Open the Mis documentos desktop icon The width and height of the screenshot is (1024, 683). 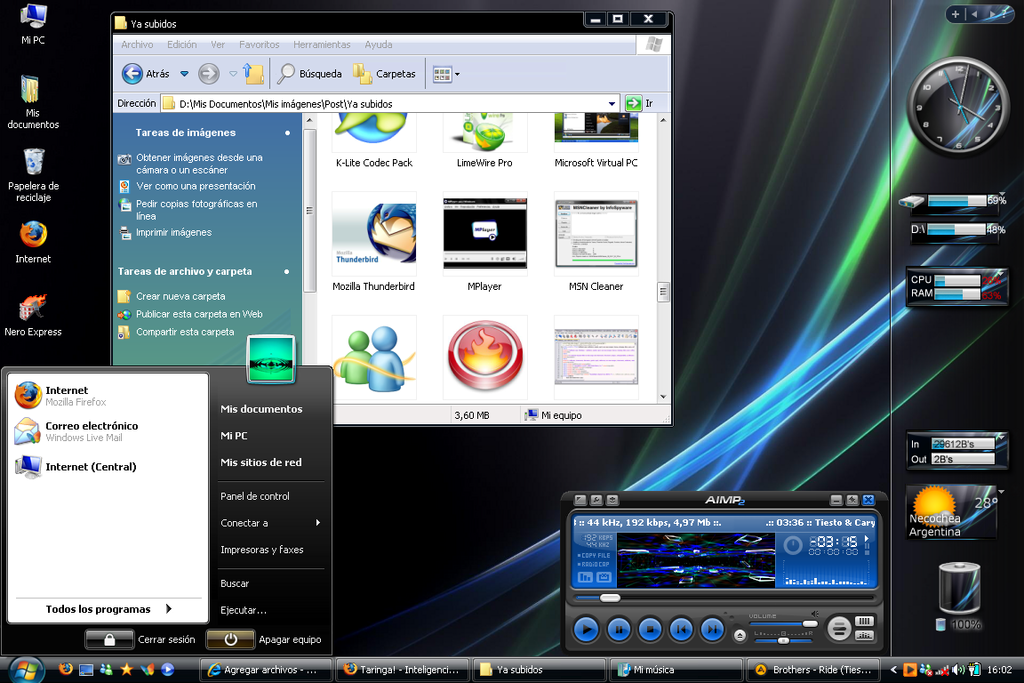(x=33, y=102)
